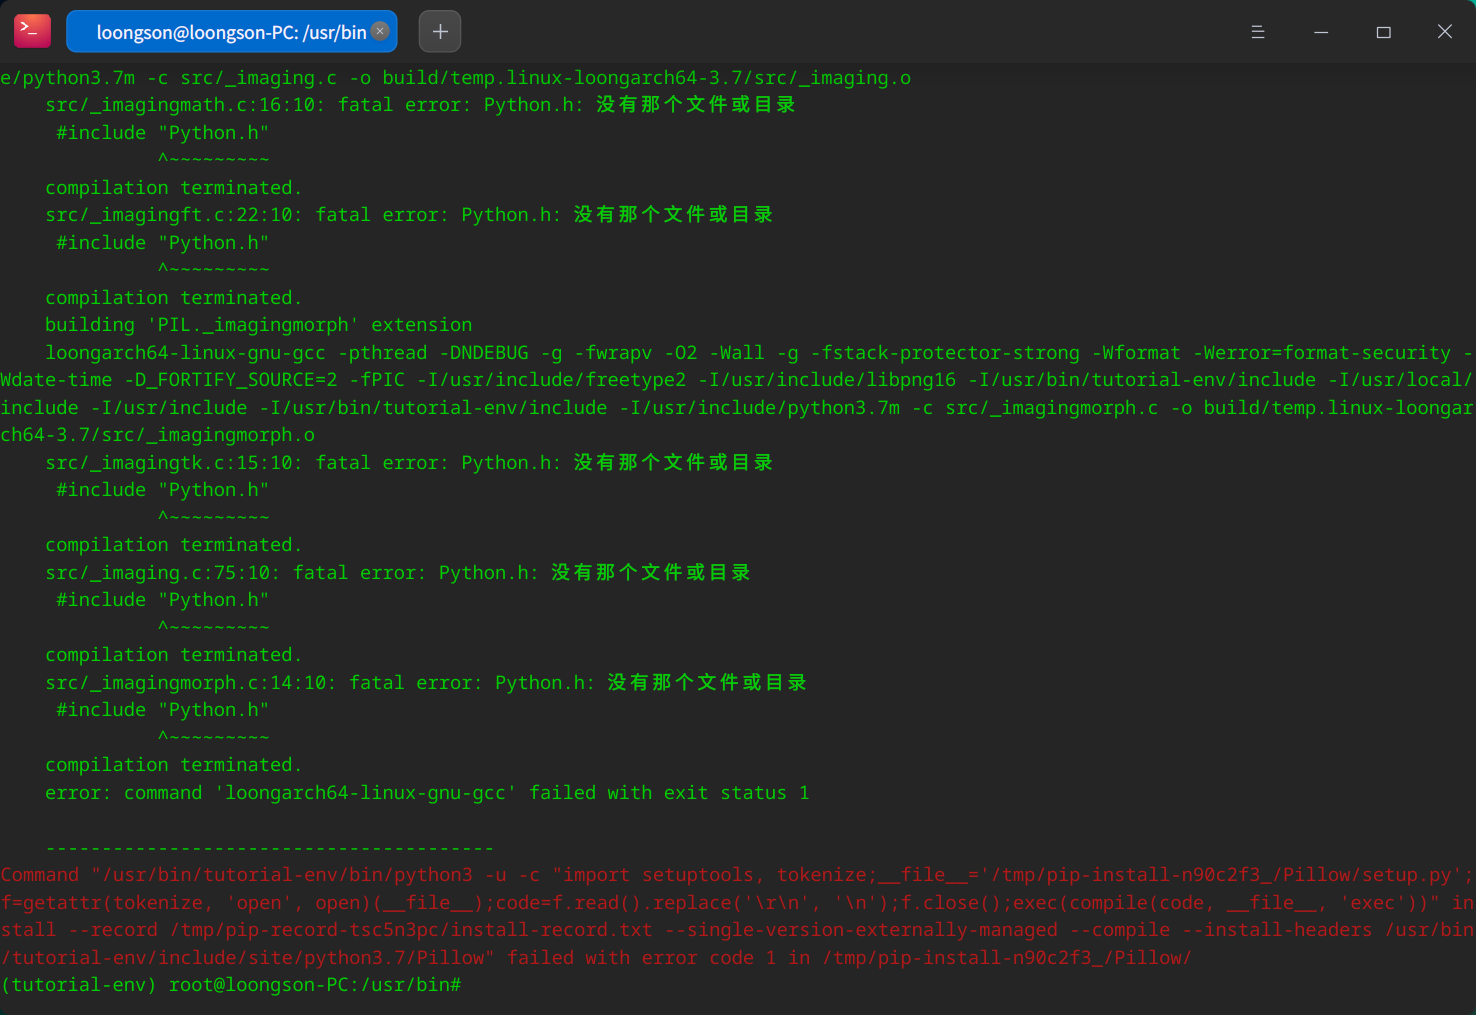Viewport: 1476px width, 1015px height.
Task: Open a new terminal tab with plus button
Action: [440, 31]
